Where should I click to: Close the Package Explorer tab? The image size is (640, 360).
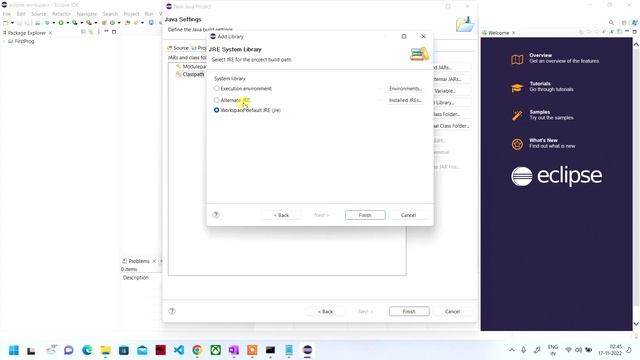pyautogui.click(x=51, y=33)
